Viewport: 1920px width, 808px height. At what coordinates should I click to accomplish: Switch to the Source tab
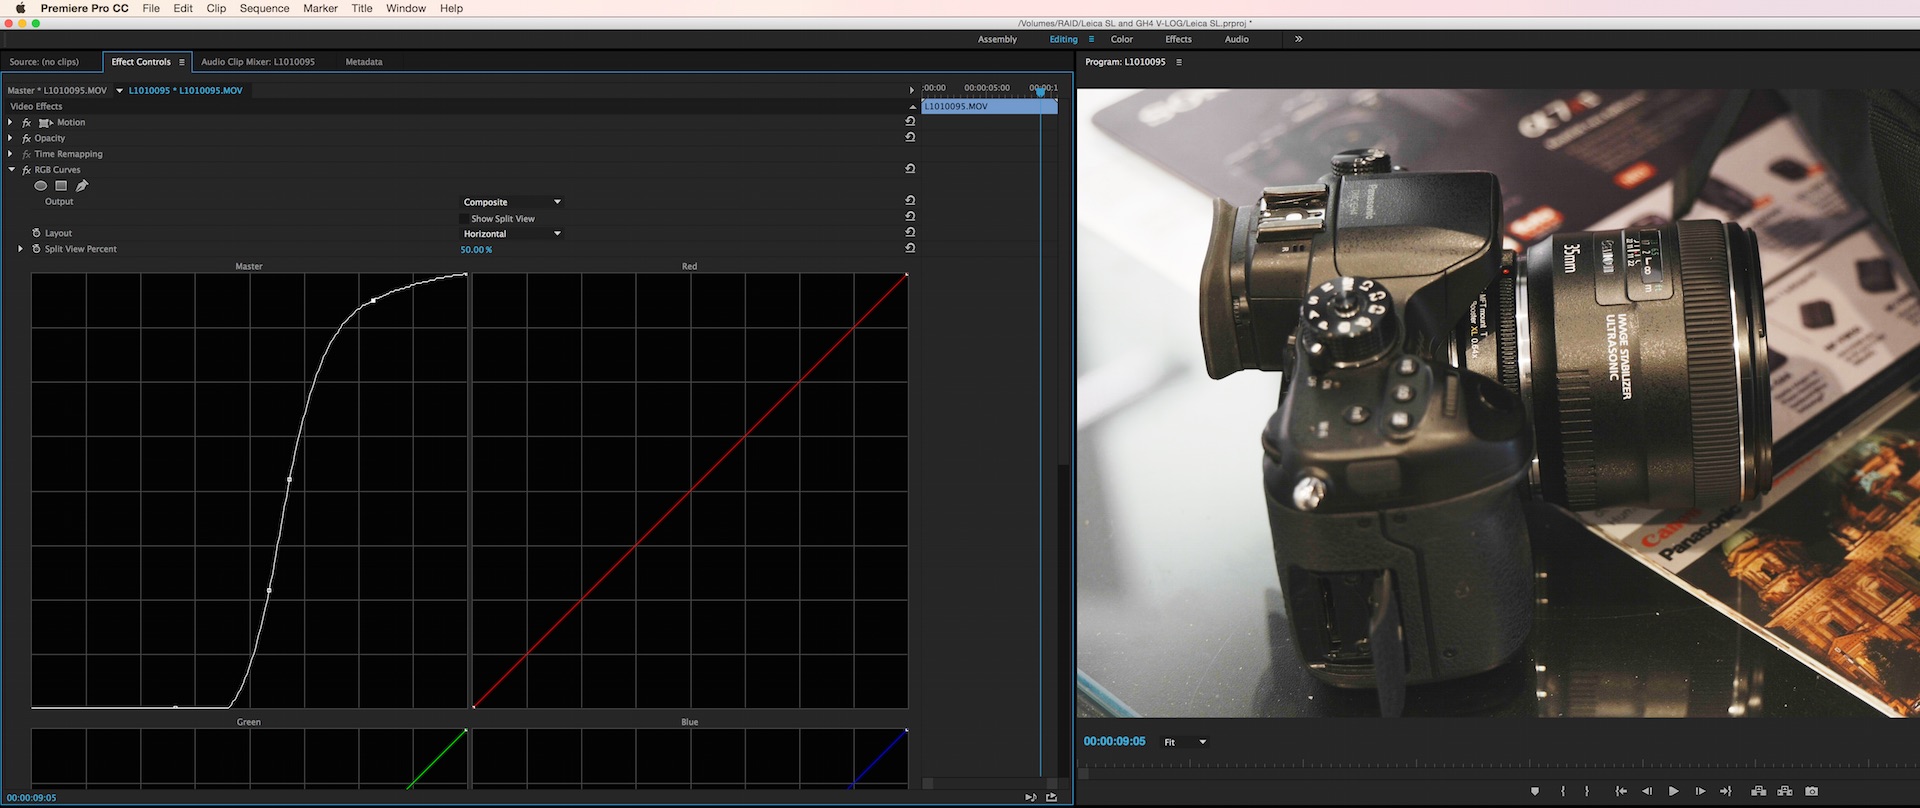(x=44, y=62)
